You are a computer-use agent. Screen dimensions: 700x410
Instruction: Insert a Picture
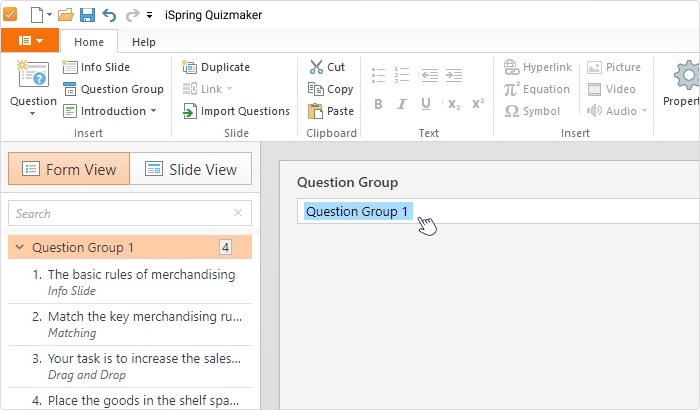[614, 67]
